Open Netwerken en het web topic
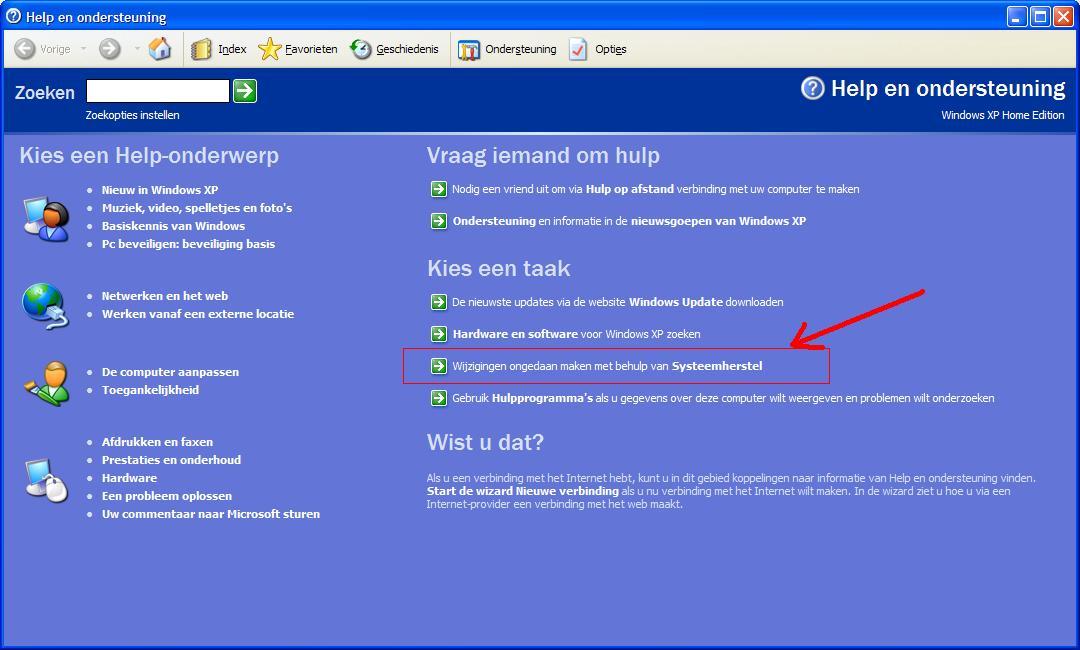Image resolution: width=1080 pixels, height=650 pixels. click(165, 296)
